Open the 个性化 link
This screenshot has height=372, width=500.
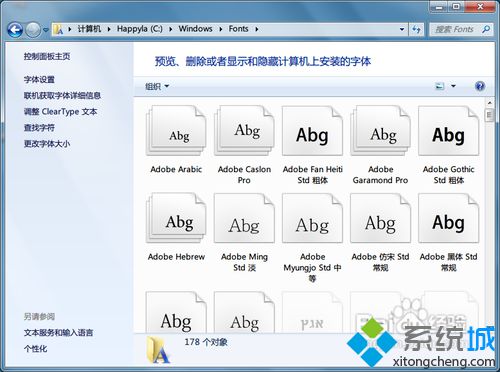click(x=35, y=349)
